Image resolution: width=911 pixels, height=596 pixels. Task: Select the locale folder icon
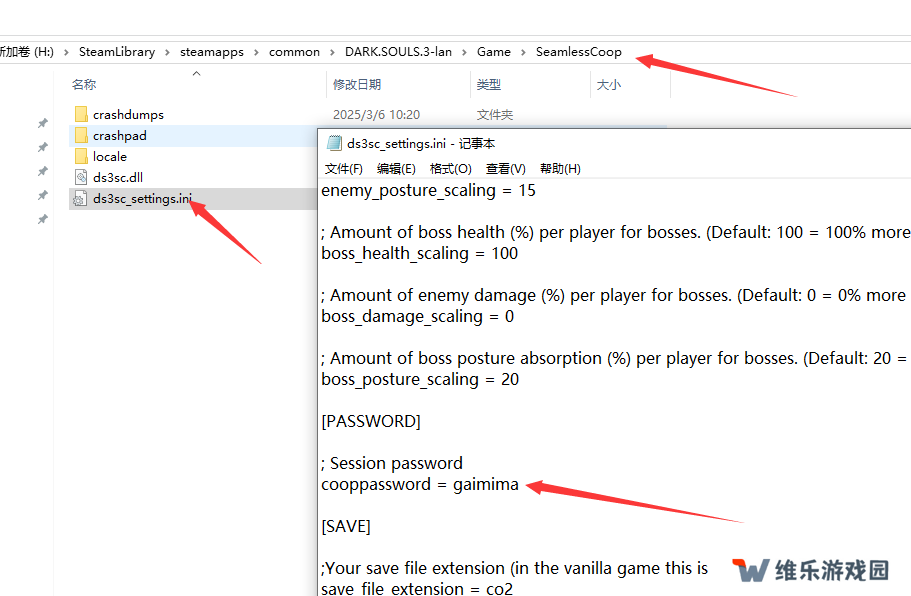pyautogui.click(x=81, y=156)
